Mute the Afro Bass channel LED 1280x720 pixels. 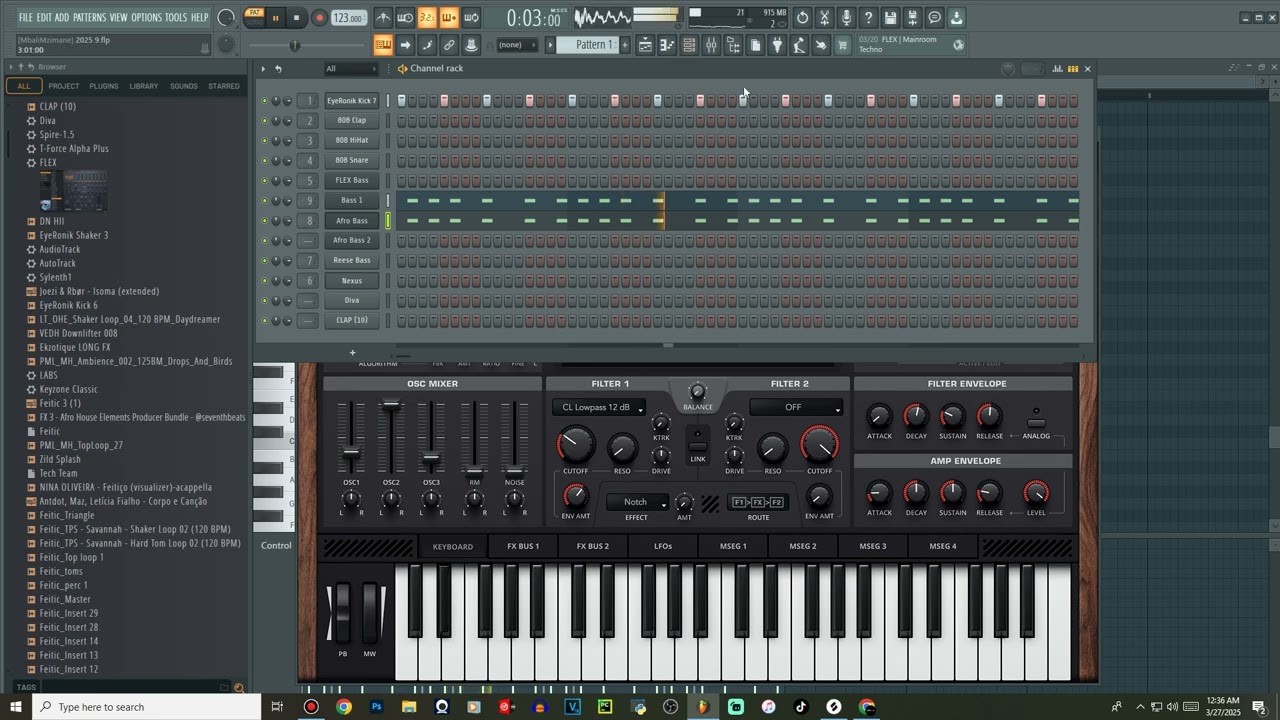(265, 221)
